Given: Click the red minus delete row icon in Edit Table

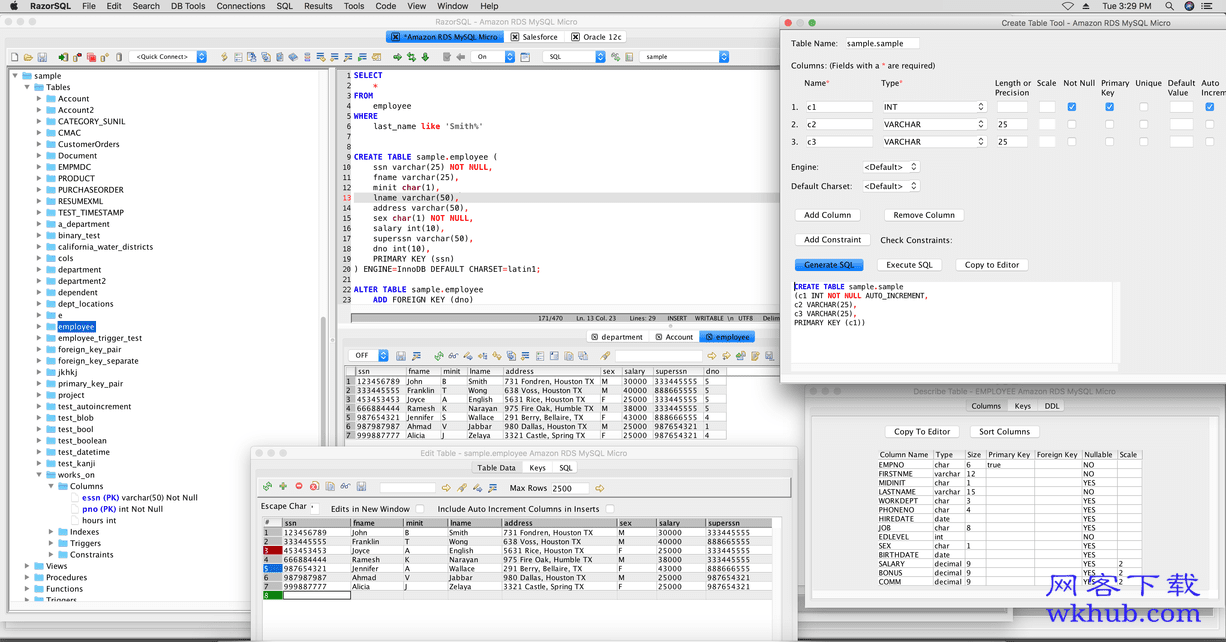Looking at the screenshot, I should 299,487.
